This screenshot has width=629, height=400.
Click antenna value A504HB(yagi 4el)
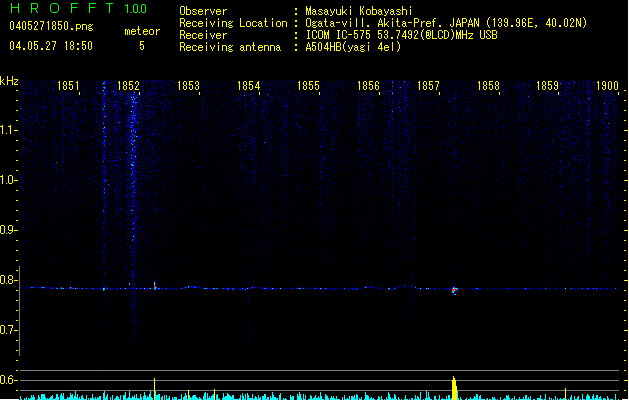(x=353, y=47)
